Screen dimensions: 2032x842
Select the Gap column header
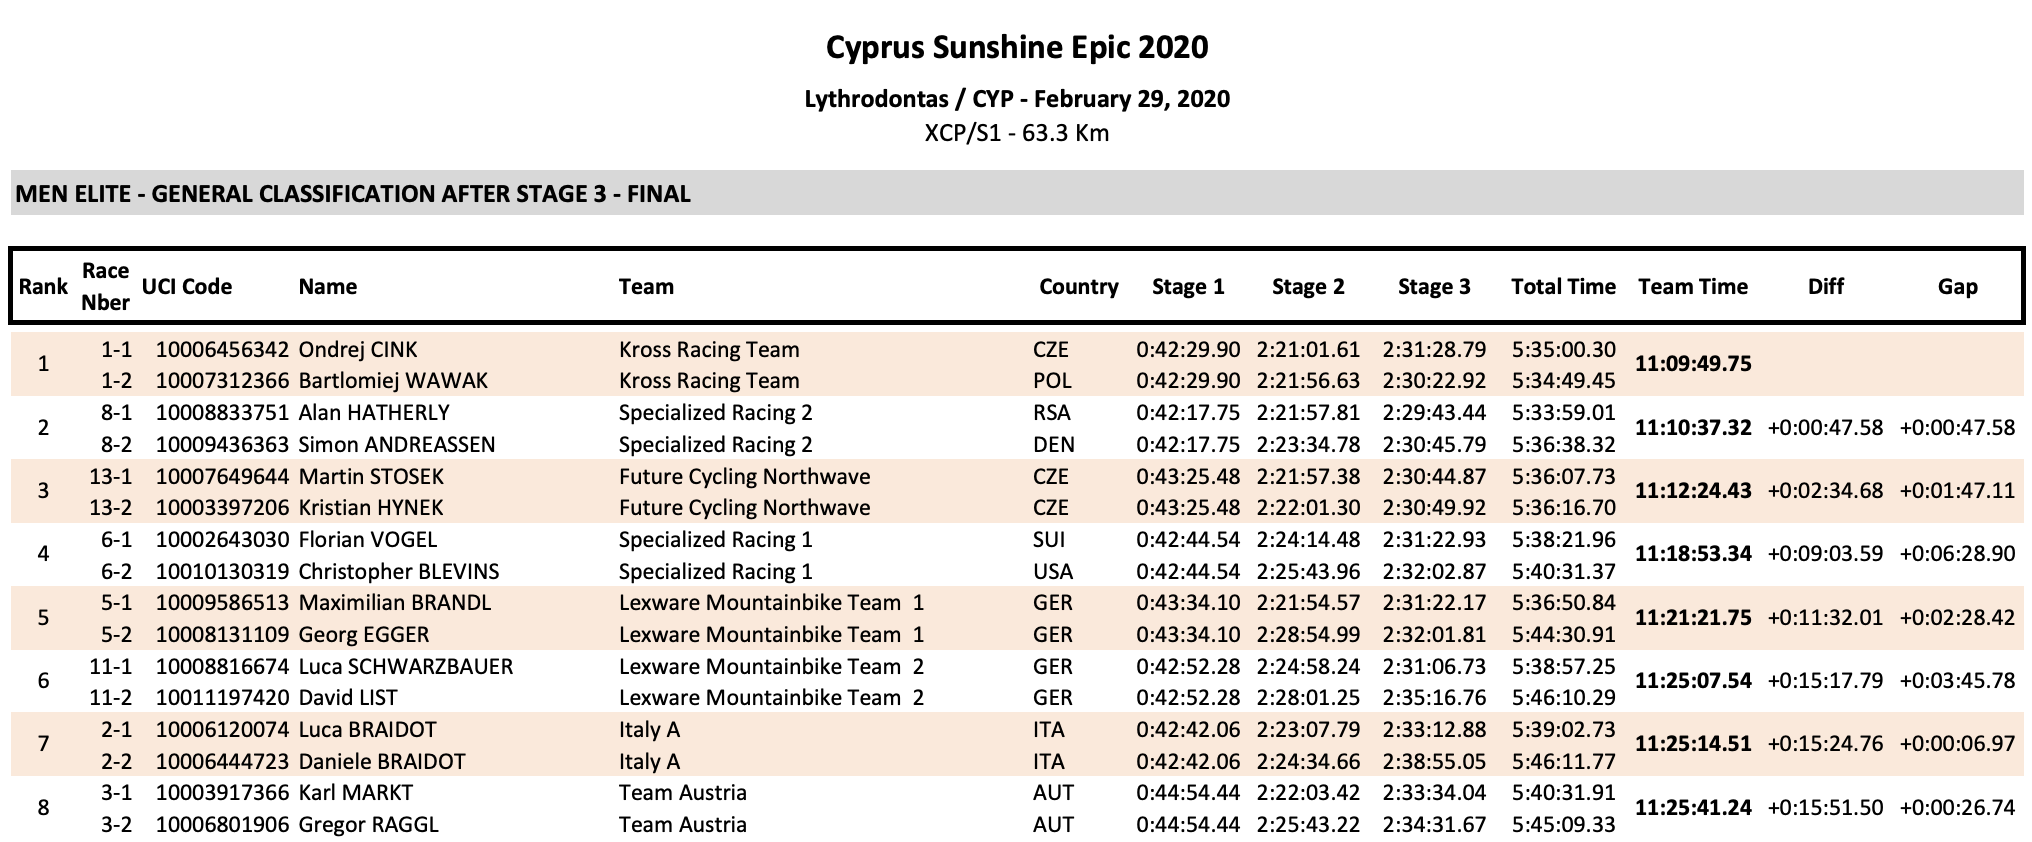point(1957,287)
